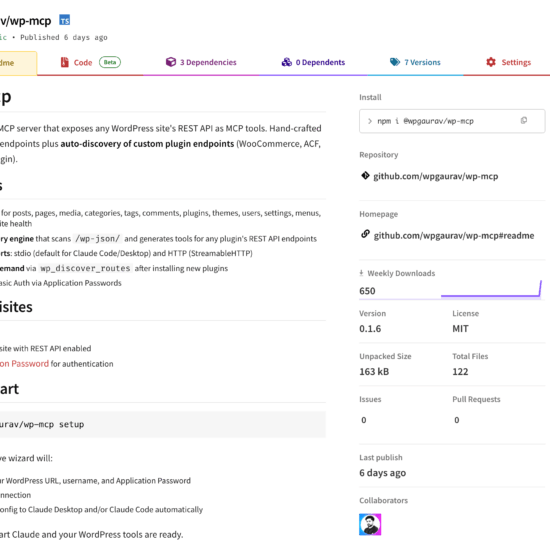Click the git repository diamond icon
Viewport: 550px width, 550px height.
(x=365, y=175)
